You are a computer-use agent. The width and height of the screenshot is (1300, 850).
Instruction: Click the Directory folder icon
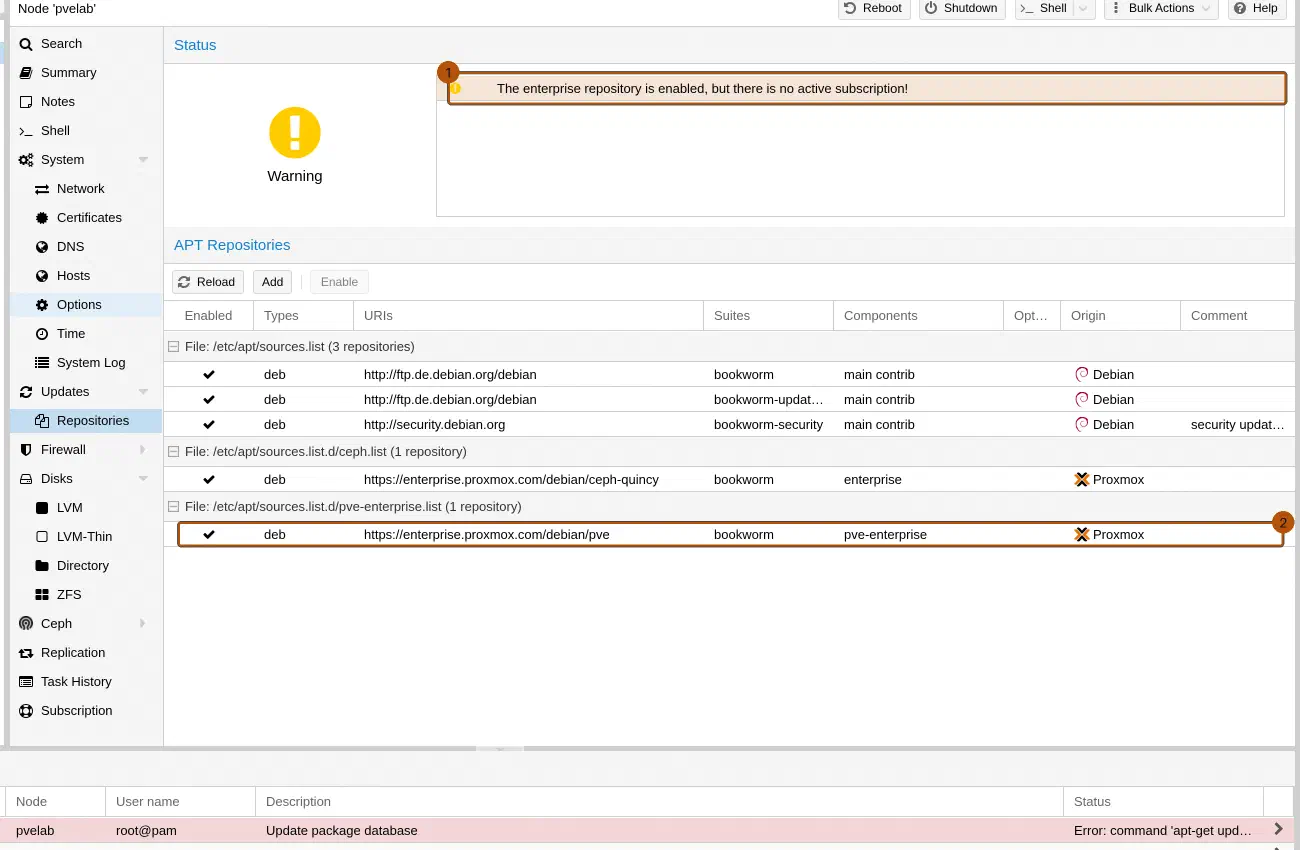(x=42, y=566)
